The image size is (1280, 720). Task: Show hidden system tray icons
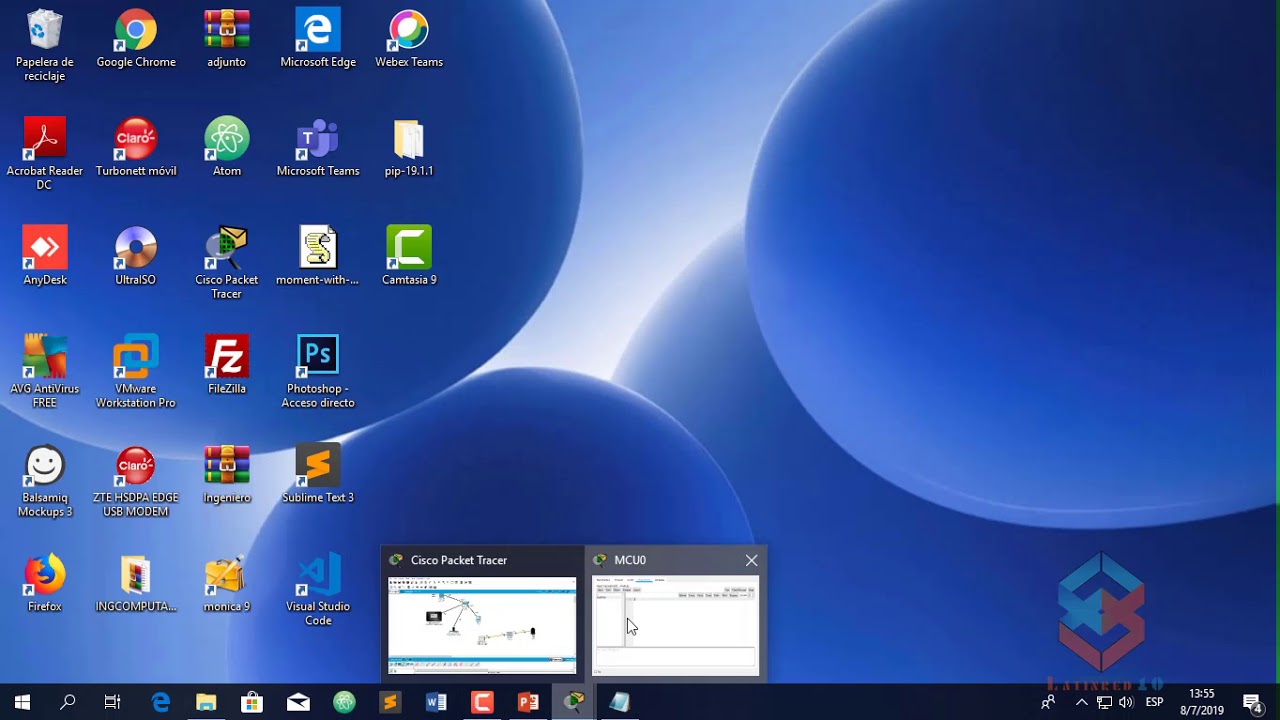(1081, 702)
